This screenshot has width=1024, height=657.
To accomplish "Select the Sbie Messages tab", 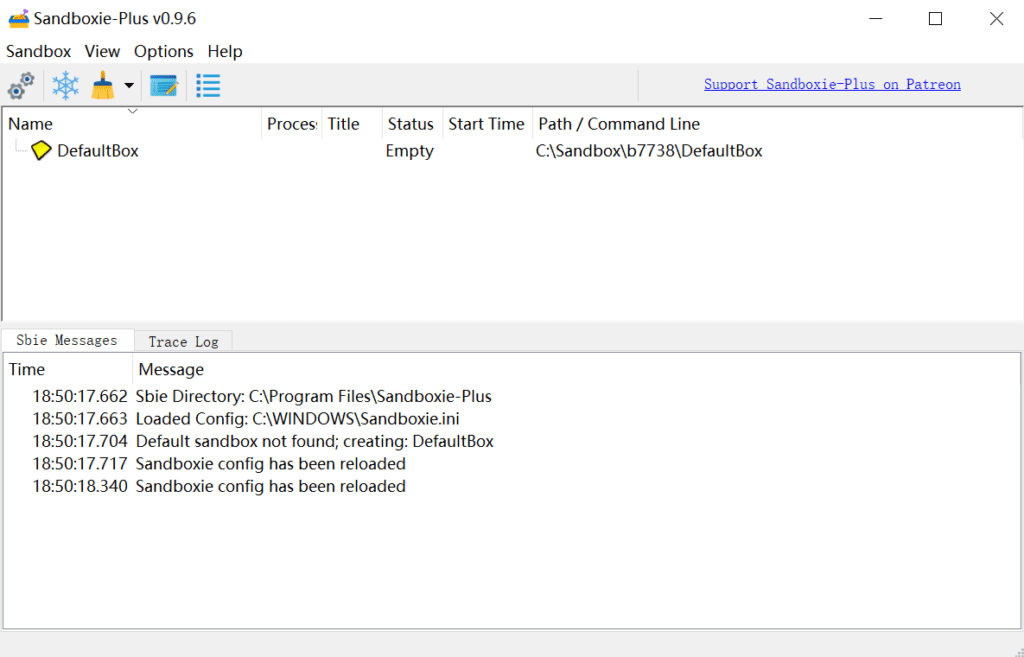I will [67, 340].
